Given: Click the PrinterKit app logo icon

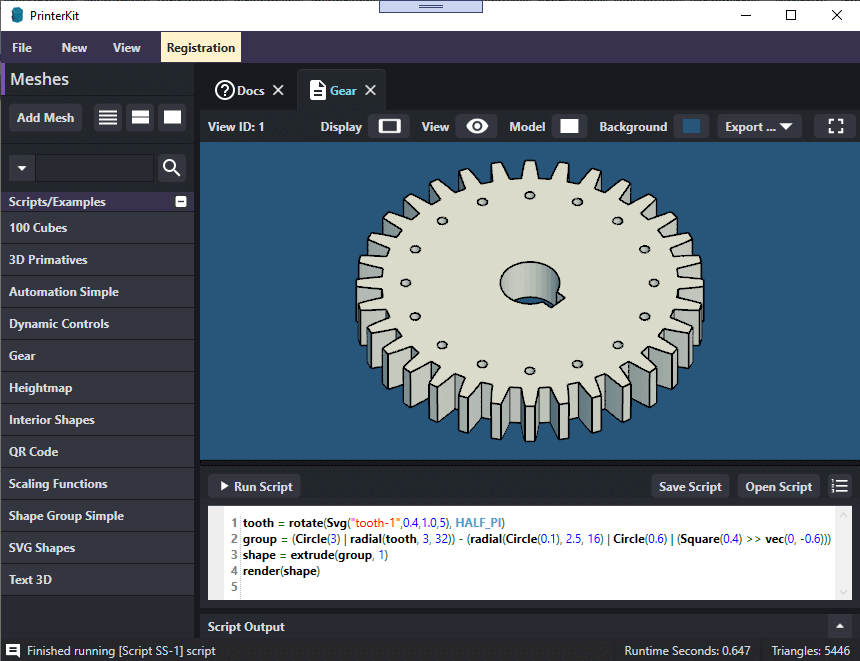Looking at the screenshot, I should (x=17, y=15).
